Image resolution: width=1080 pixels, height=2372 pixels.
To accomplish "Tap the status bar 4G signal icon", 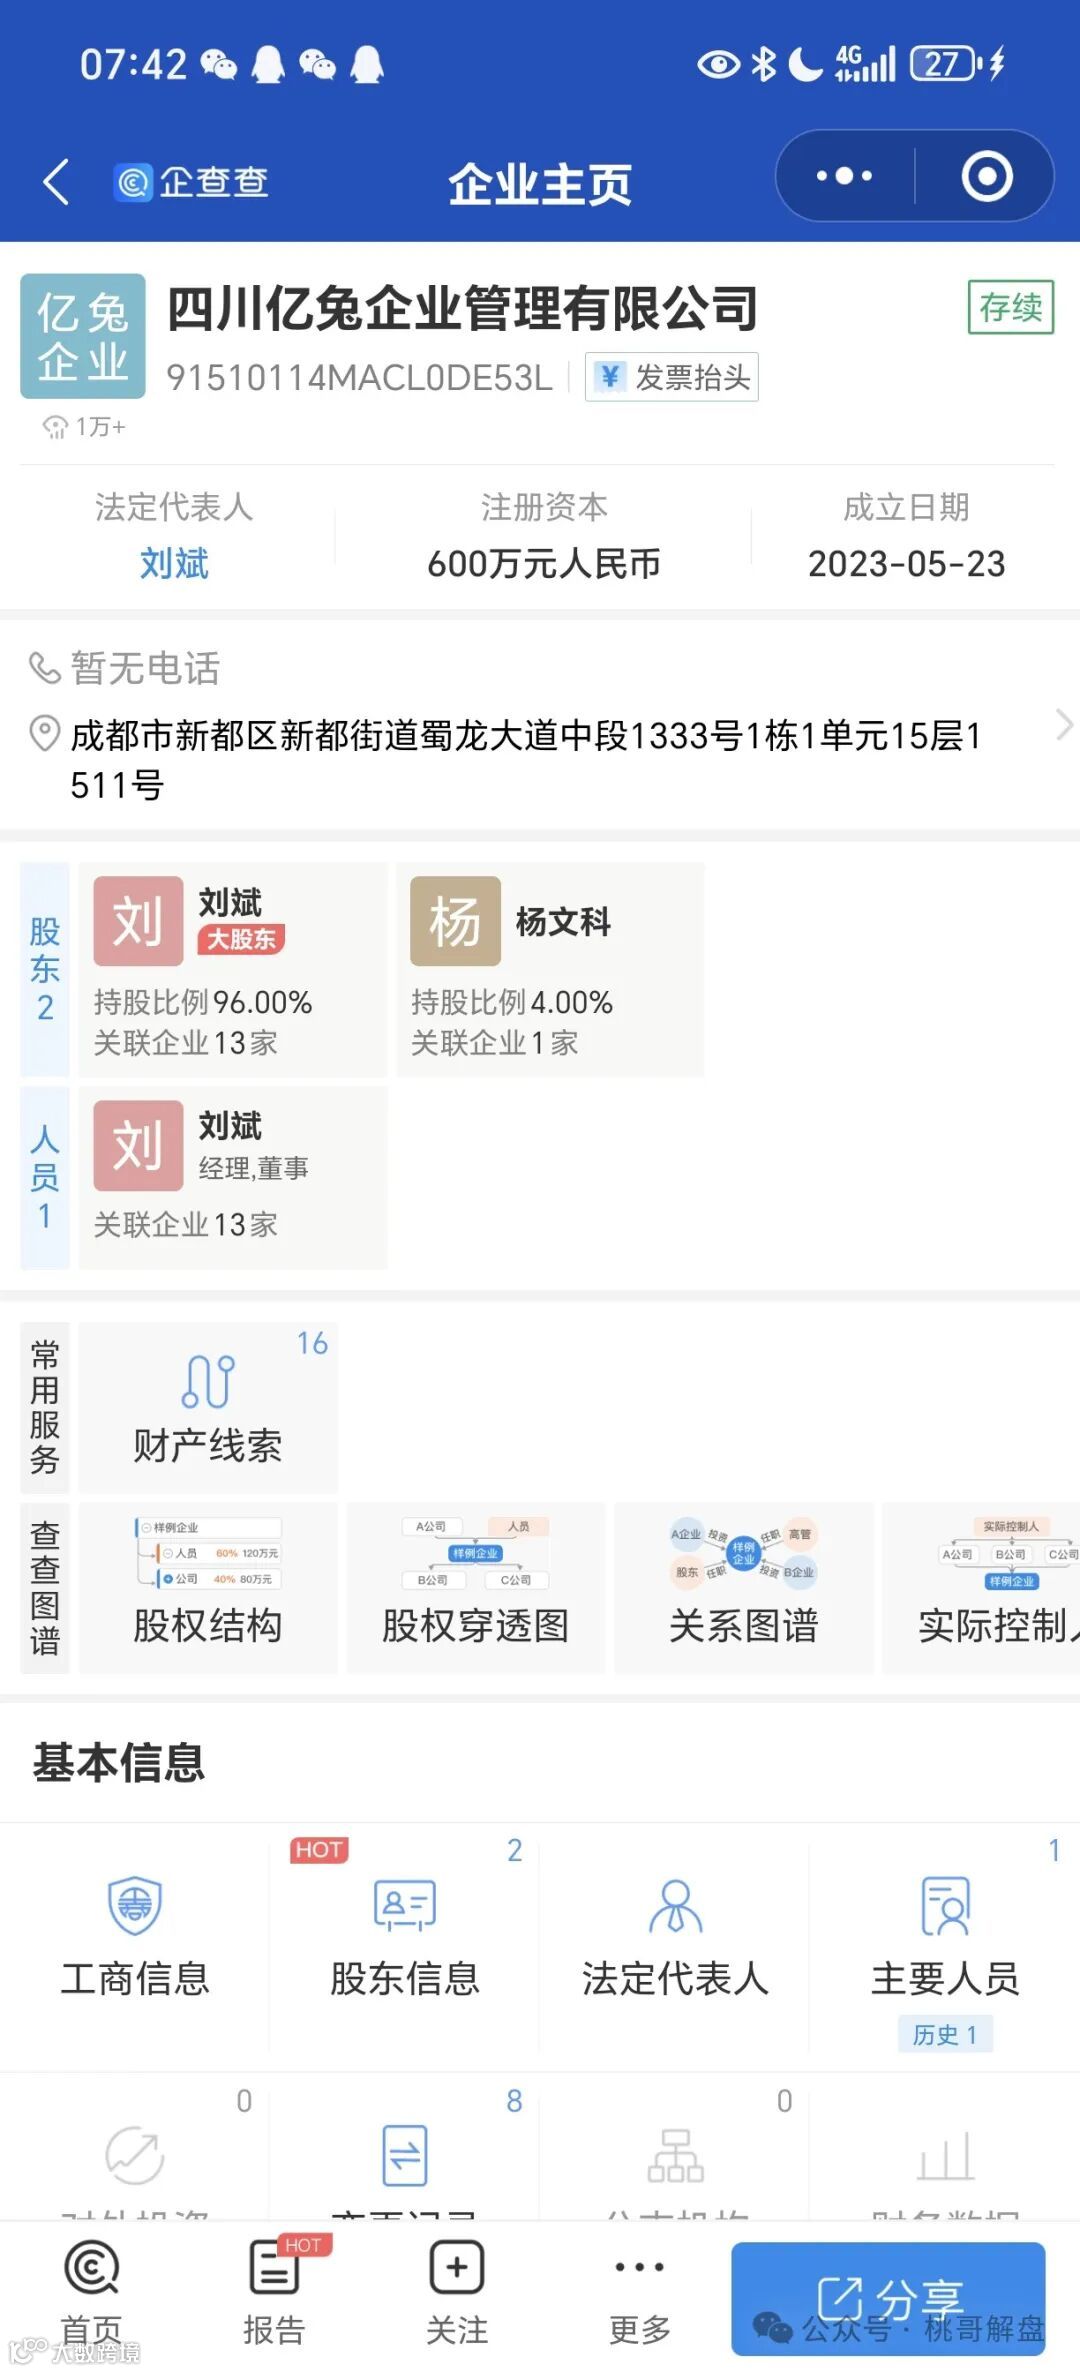I will (x=865, y=64).
